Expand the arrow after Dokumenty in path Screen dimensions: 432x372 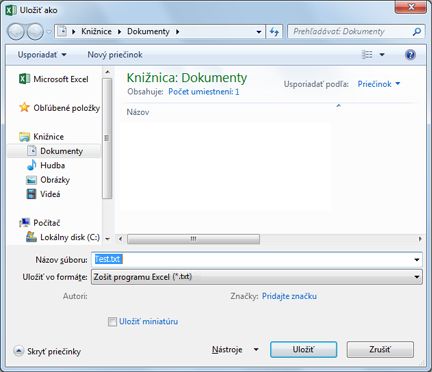click(178, 32)
